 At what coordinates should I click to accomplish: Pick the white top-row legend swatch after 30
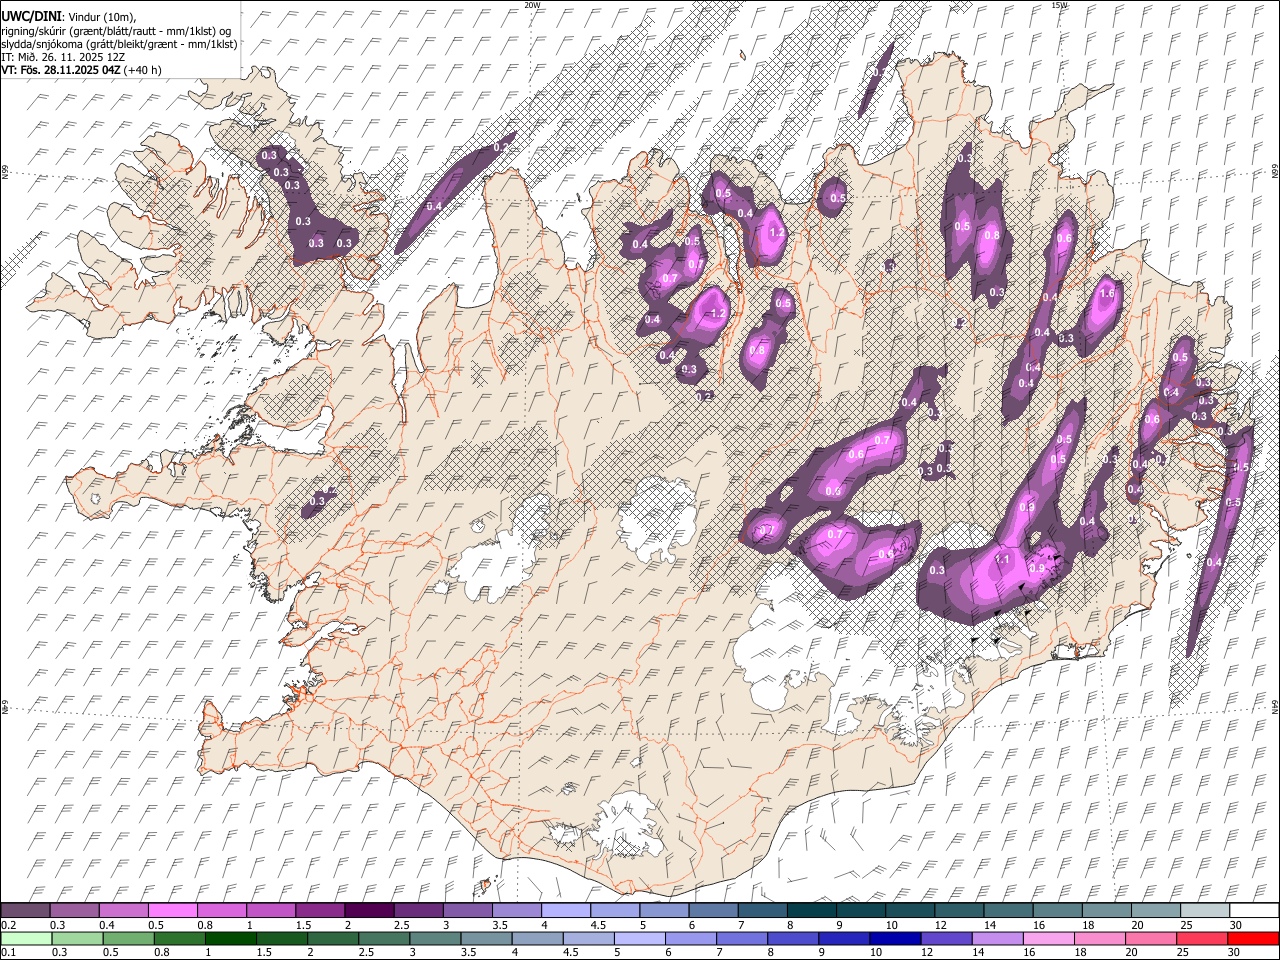[x=1254, y=911]
